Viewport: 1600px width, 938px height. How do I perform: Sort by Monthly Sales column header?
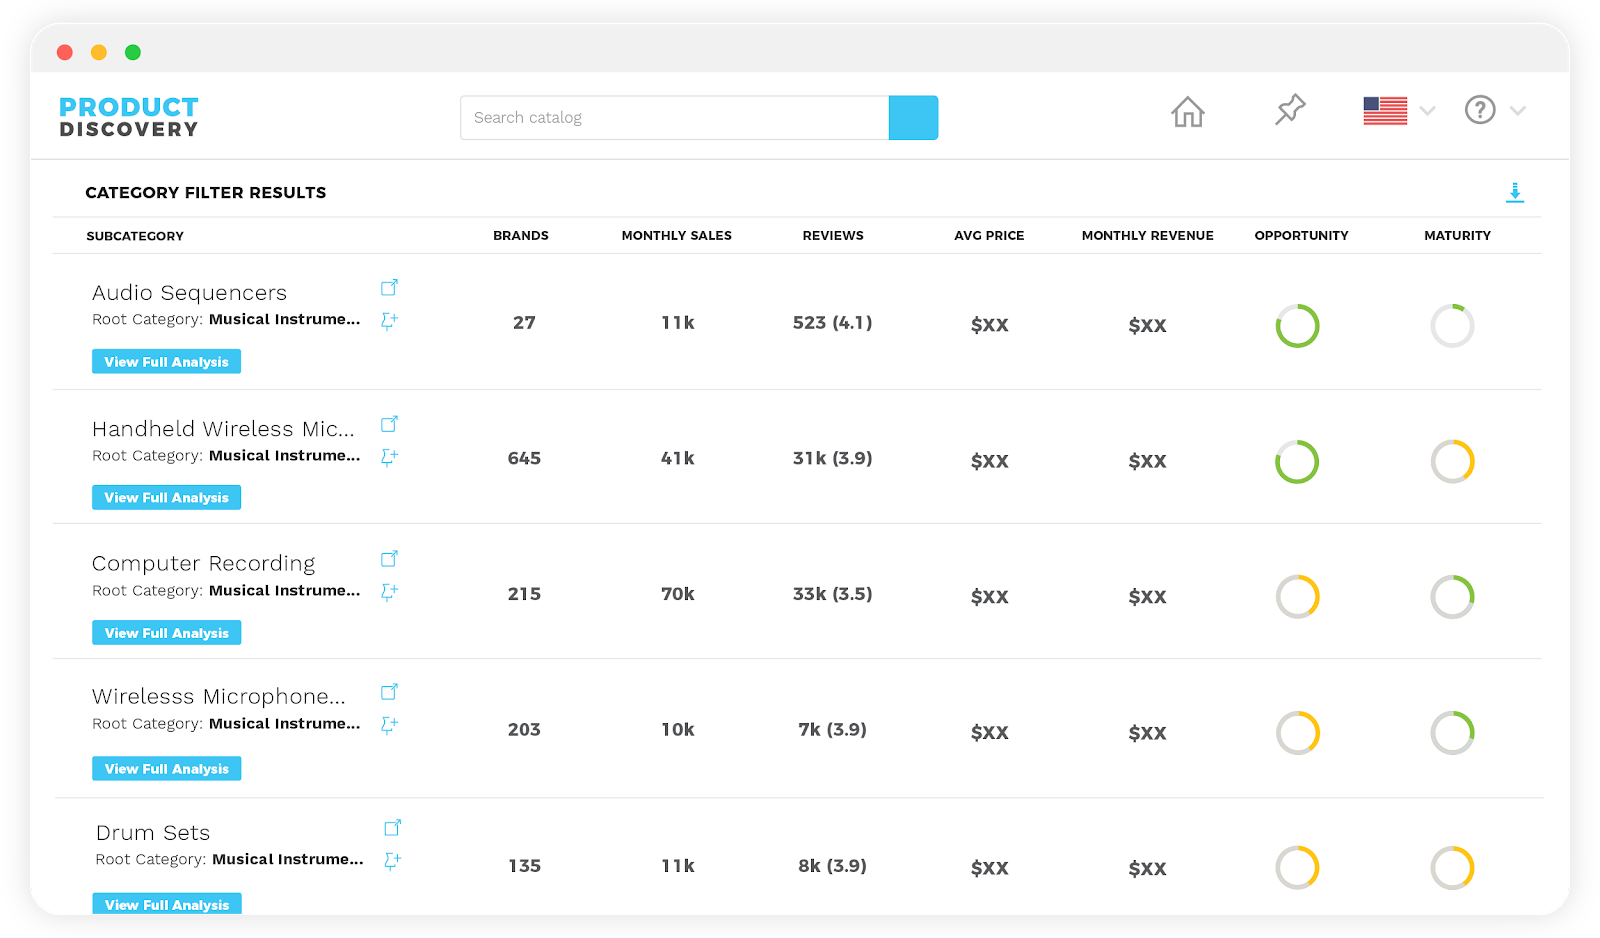coord(676,236)
